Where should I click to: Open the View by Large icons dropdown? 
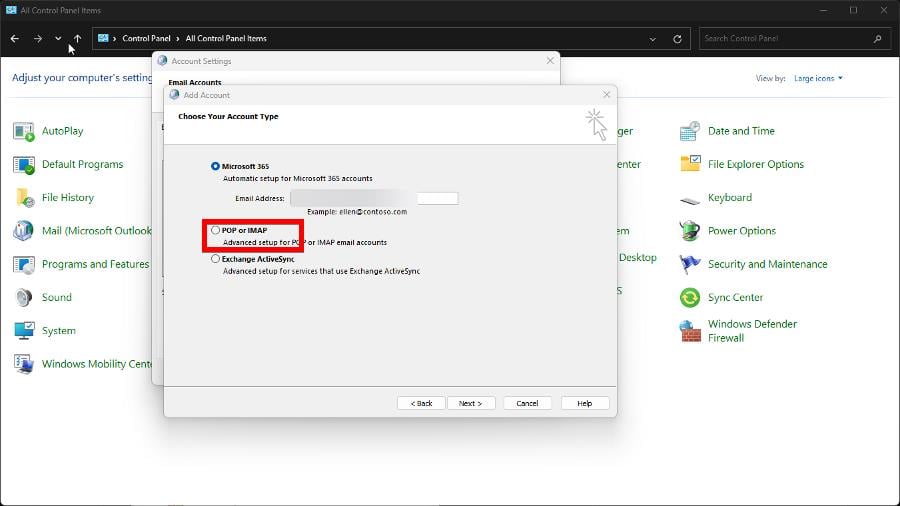(818, 78)
